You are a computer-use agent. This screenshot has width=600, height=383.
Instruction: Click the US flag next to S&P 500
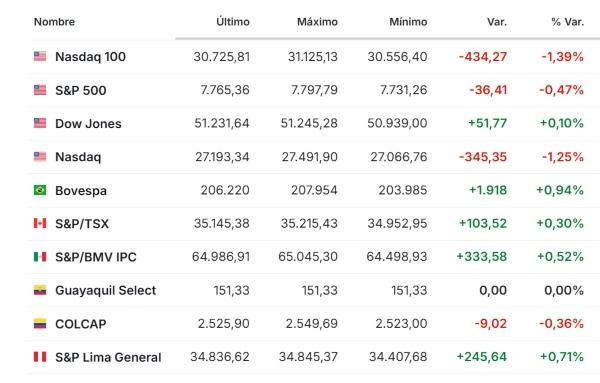pos(40,90)
